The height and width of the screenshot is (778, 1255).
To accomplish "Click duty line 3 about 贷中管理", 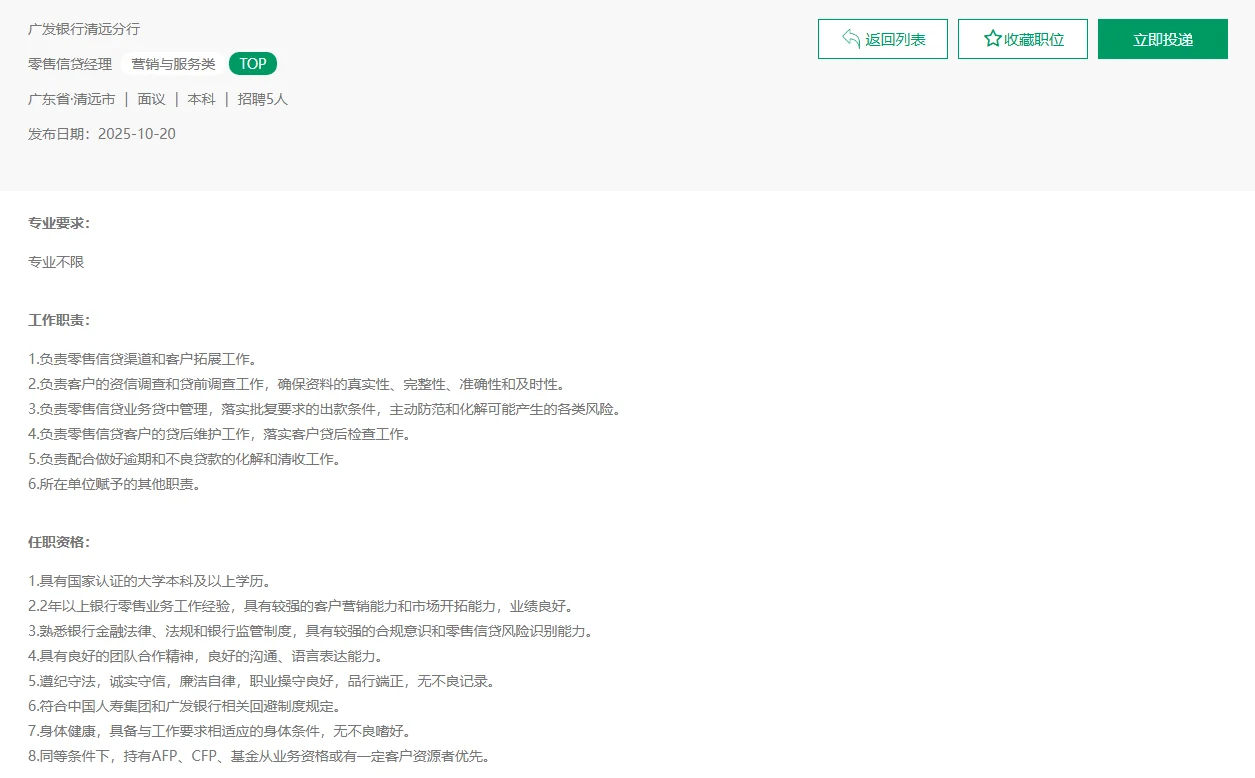I will coord(326,409).
